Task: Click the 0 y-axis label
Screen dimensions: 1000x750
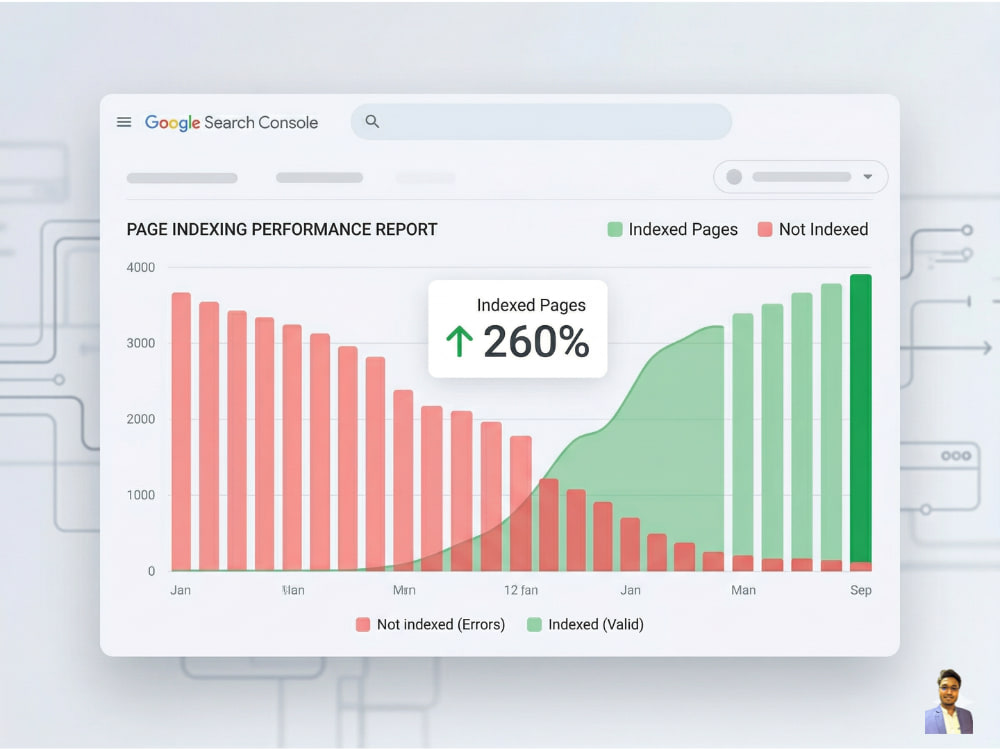Action: pyautogui.click(x=151, y=571)
